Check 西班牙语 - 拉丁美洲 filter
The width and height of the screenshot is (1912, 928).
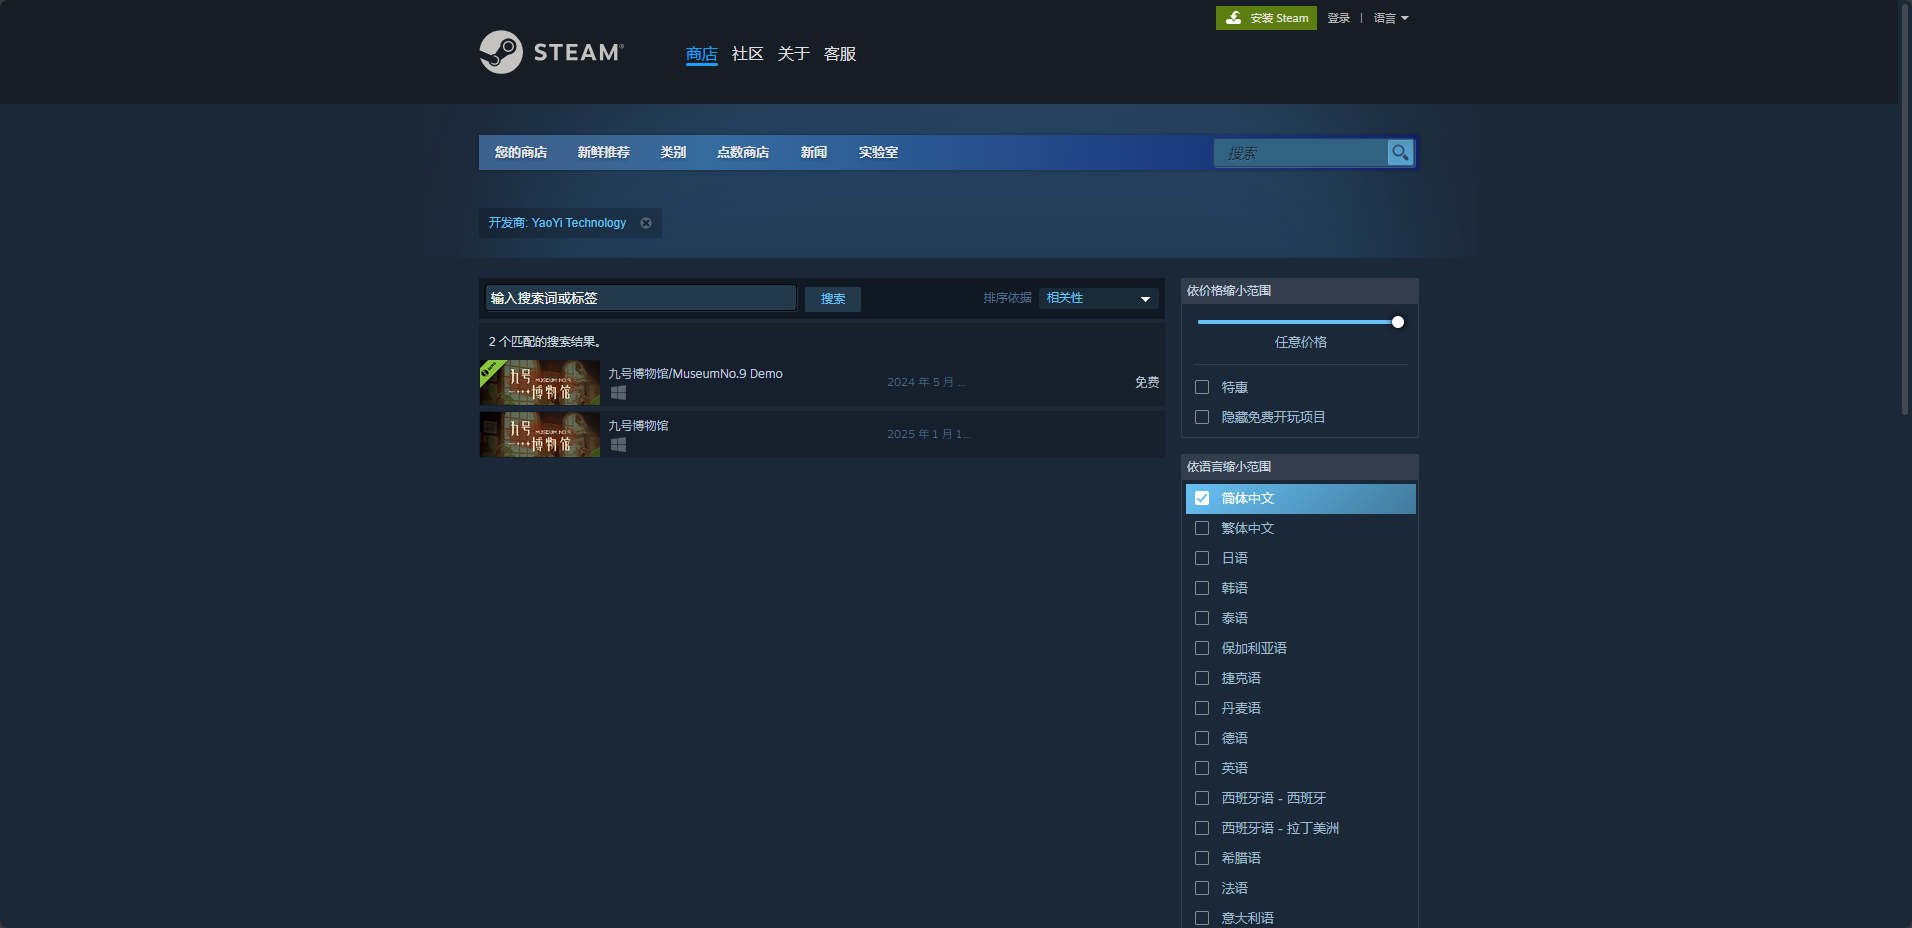(x=1202, y=828)
